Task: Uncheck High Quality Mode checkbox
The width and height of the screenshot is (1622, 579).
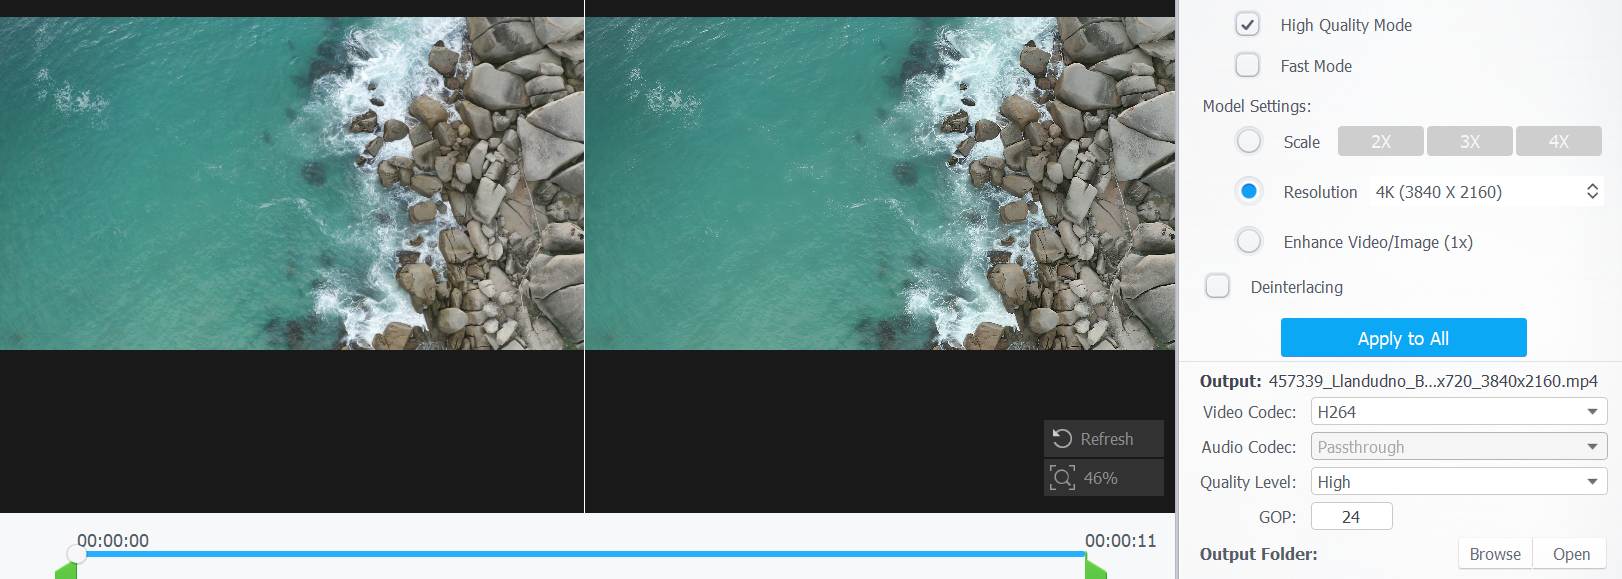Action: point(1247,25)
